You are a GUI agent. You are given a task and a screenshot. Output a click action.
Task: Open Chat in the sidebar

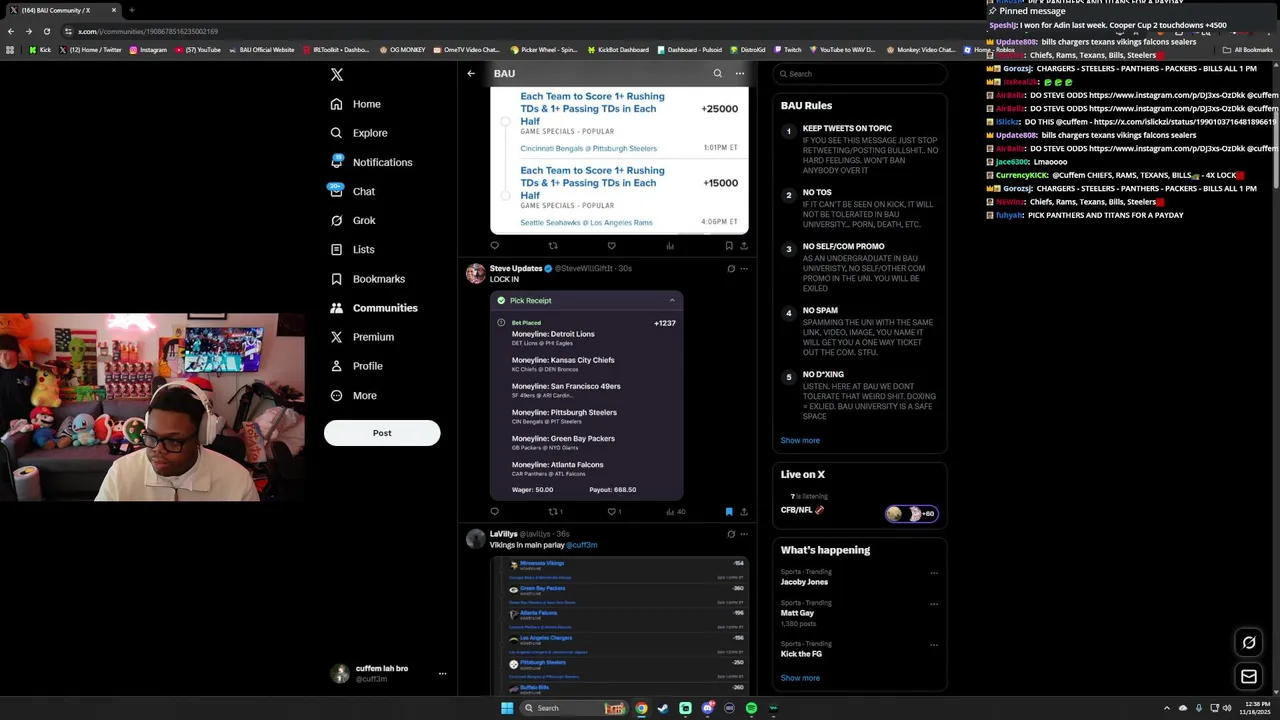pyautogui.click(x=352, y=191)
